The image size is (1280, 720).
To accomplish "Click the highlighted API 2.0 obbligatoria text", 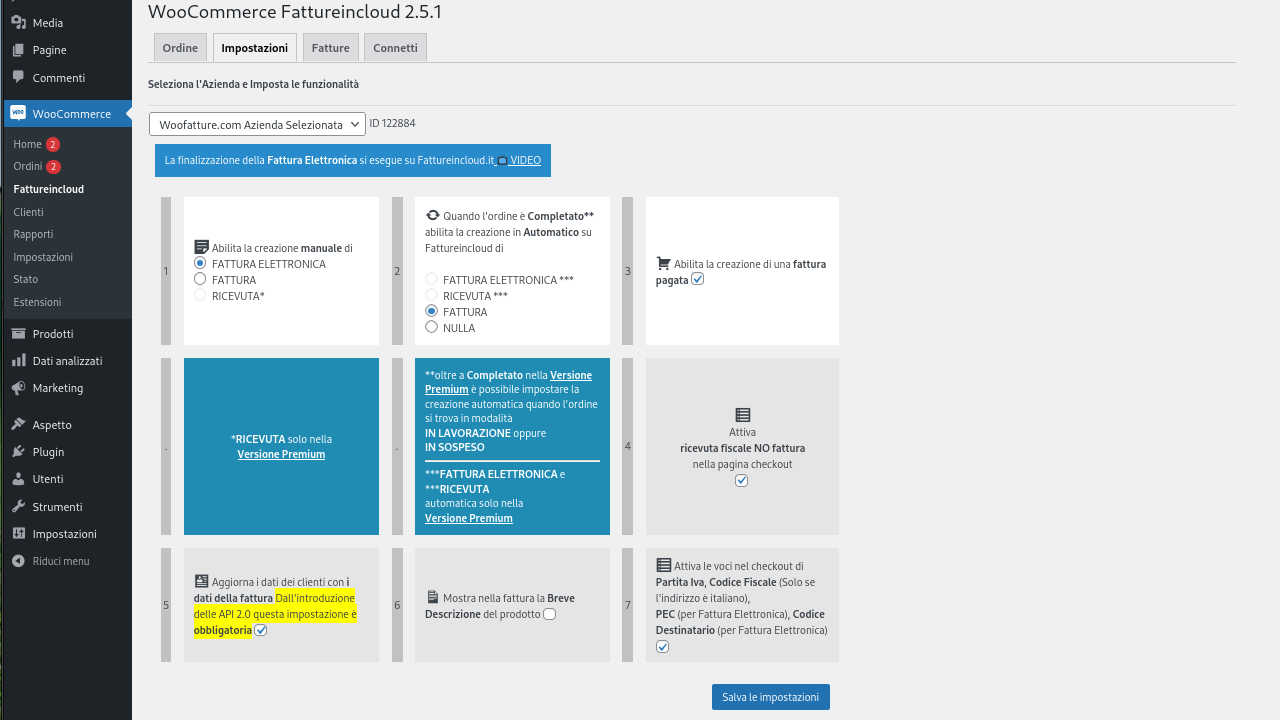I will click(275, 614).
